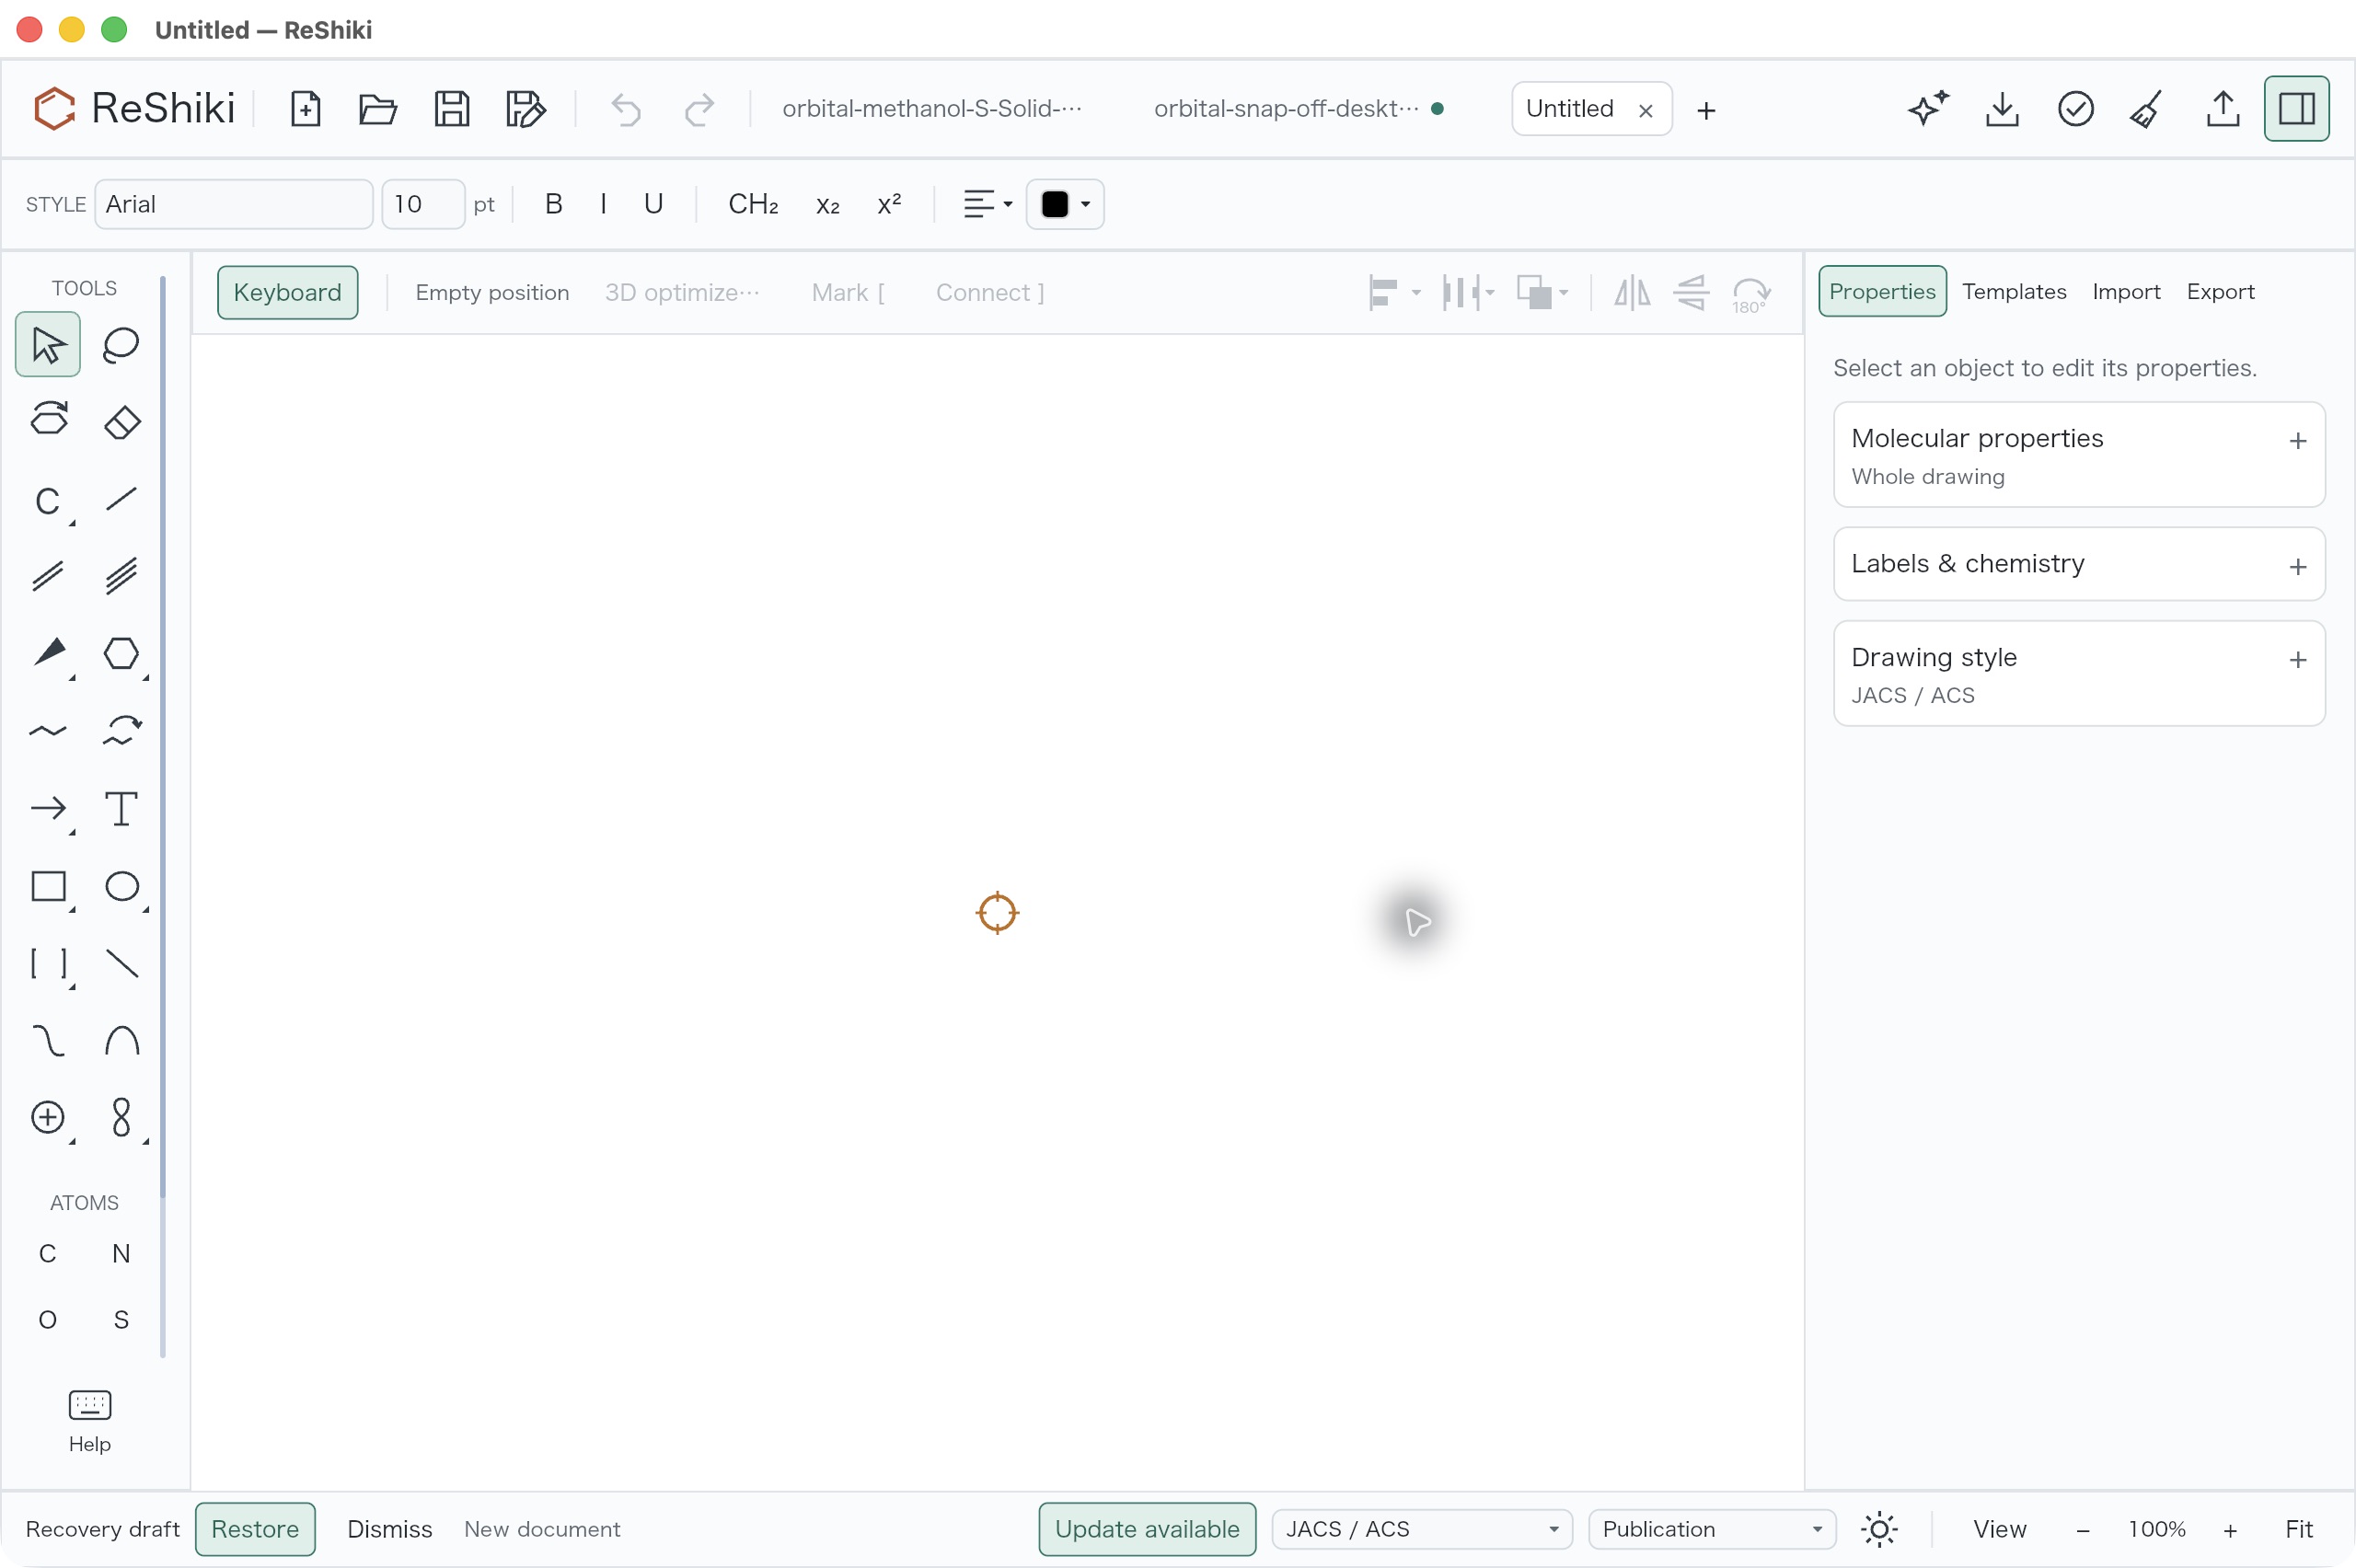Toggle underline formatting
2356x1568 pixels.
653,204
